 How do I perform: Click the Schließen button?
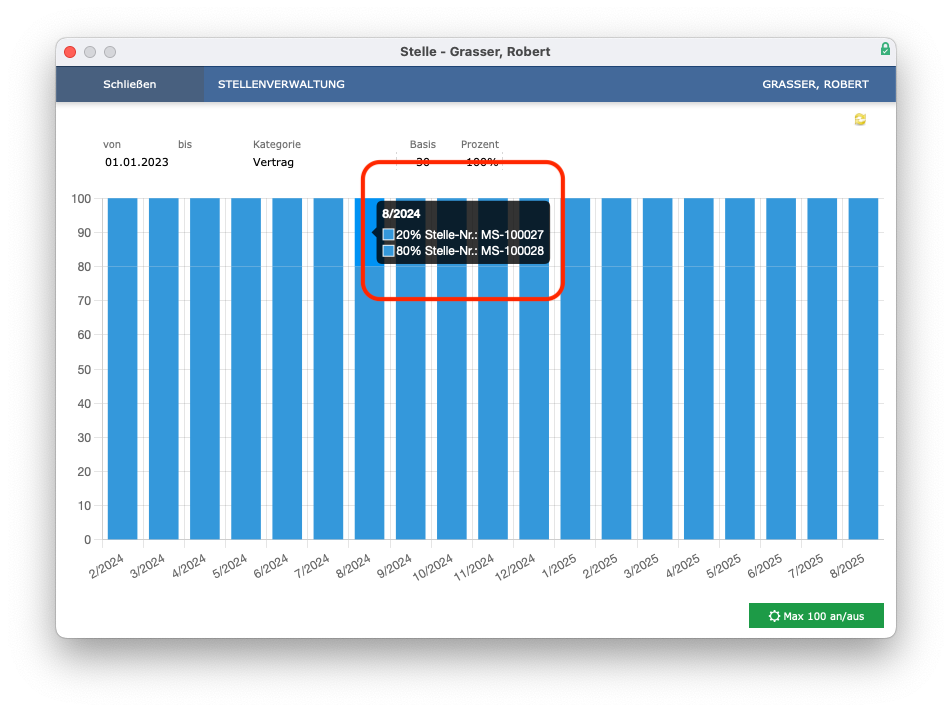pos(129,84)
